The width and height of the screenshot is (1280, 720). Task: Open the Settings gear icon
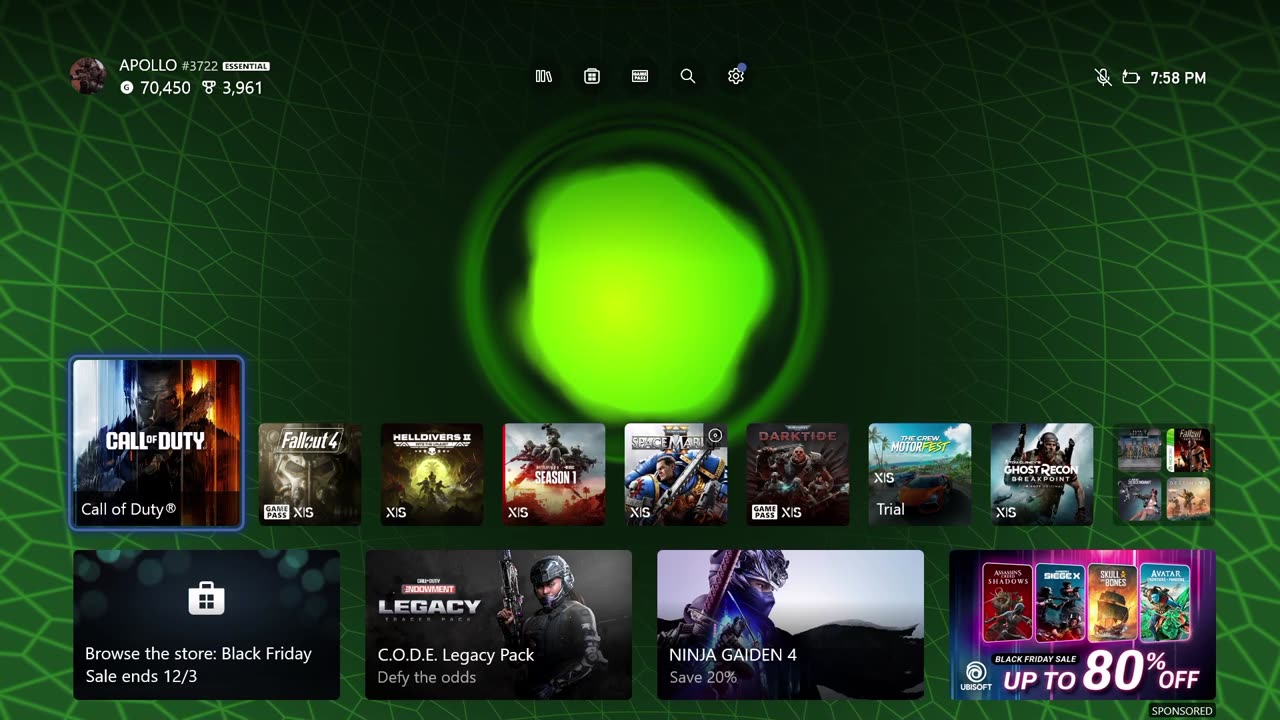click(736, 76)
